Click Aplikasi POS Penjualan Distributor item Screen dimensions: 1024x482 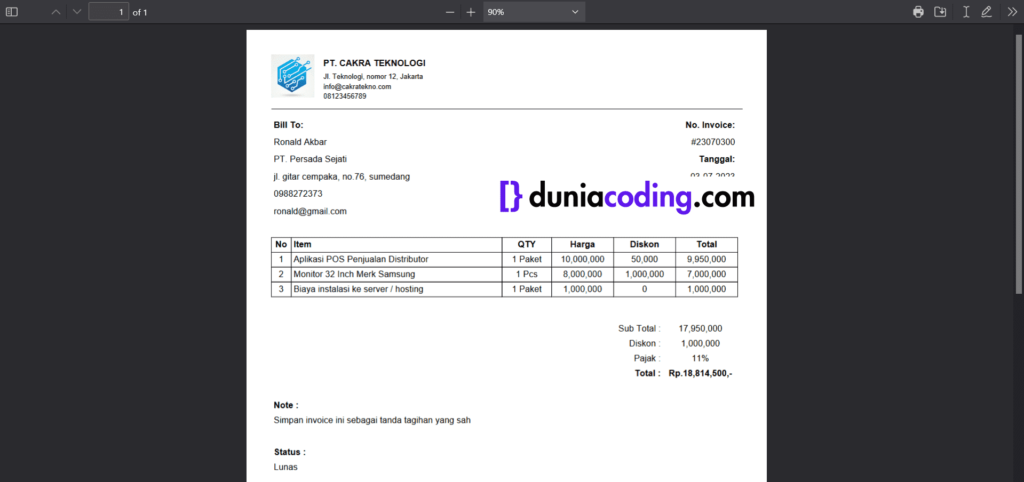[360, 259]
